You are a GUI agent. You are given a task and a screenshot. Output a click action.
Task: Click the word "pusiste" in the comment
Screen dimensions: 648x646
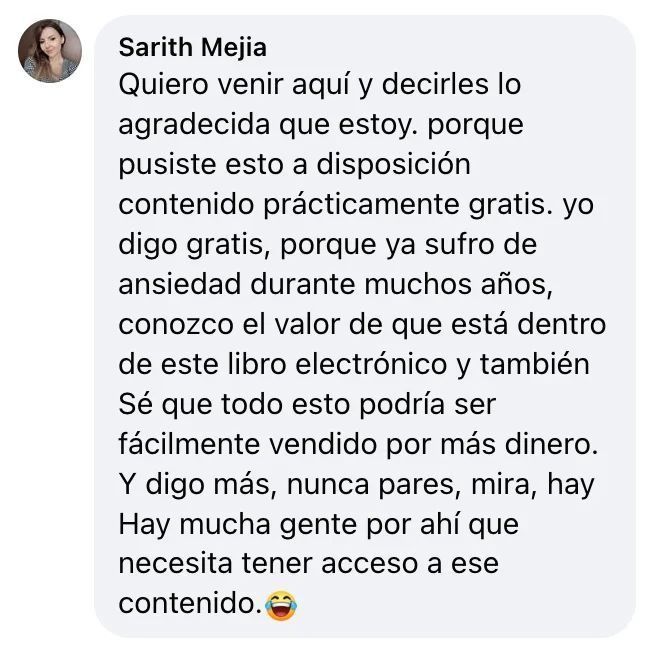tap(167, 165)
